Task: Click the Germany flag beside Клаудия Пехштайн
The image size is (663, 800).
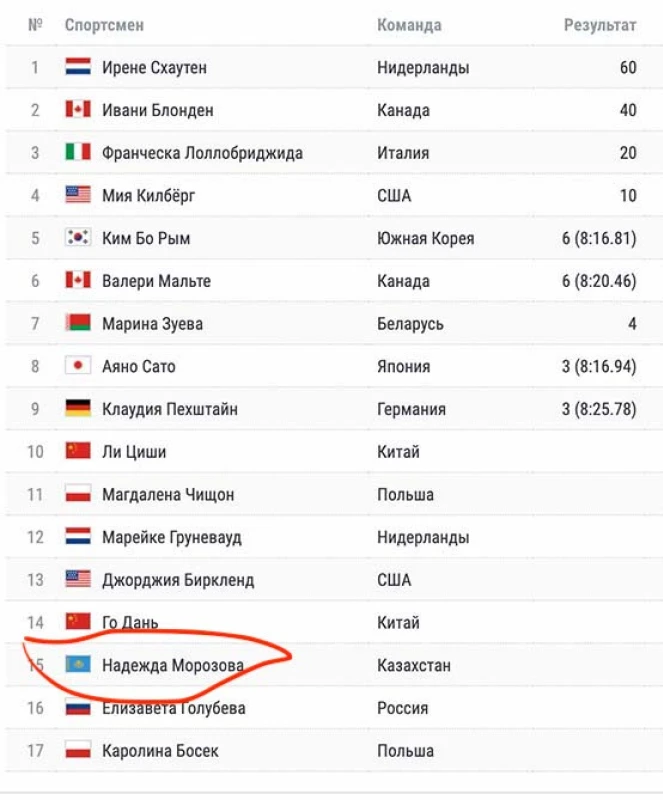Action: [x=78, y=409]
